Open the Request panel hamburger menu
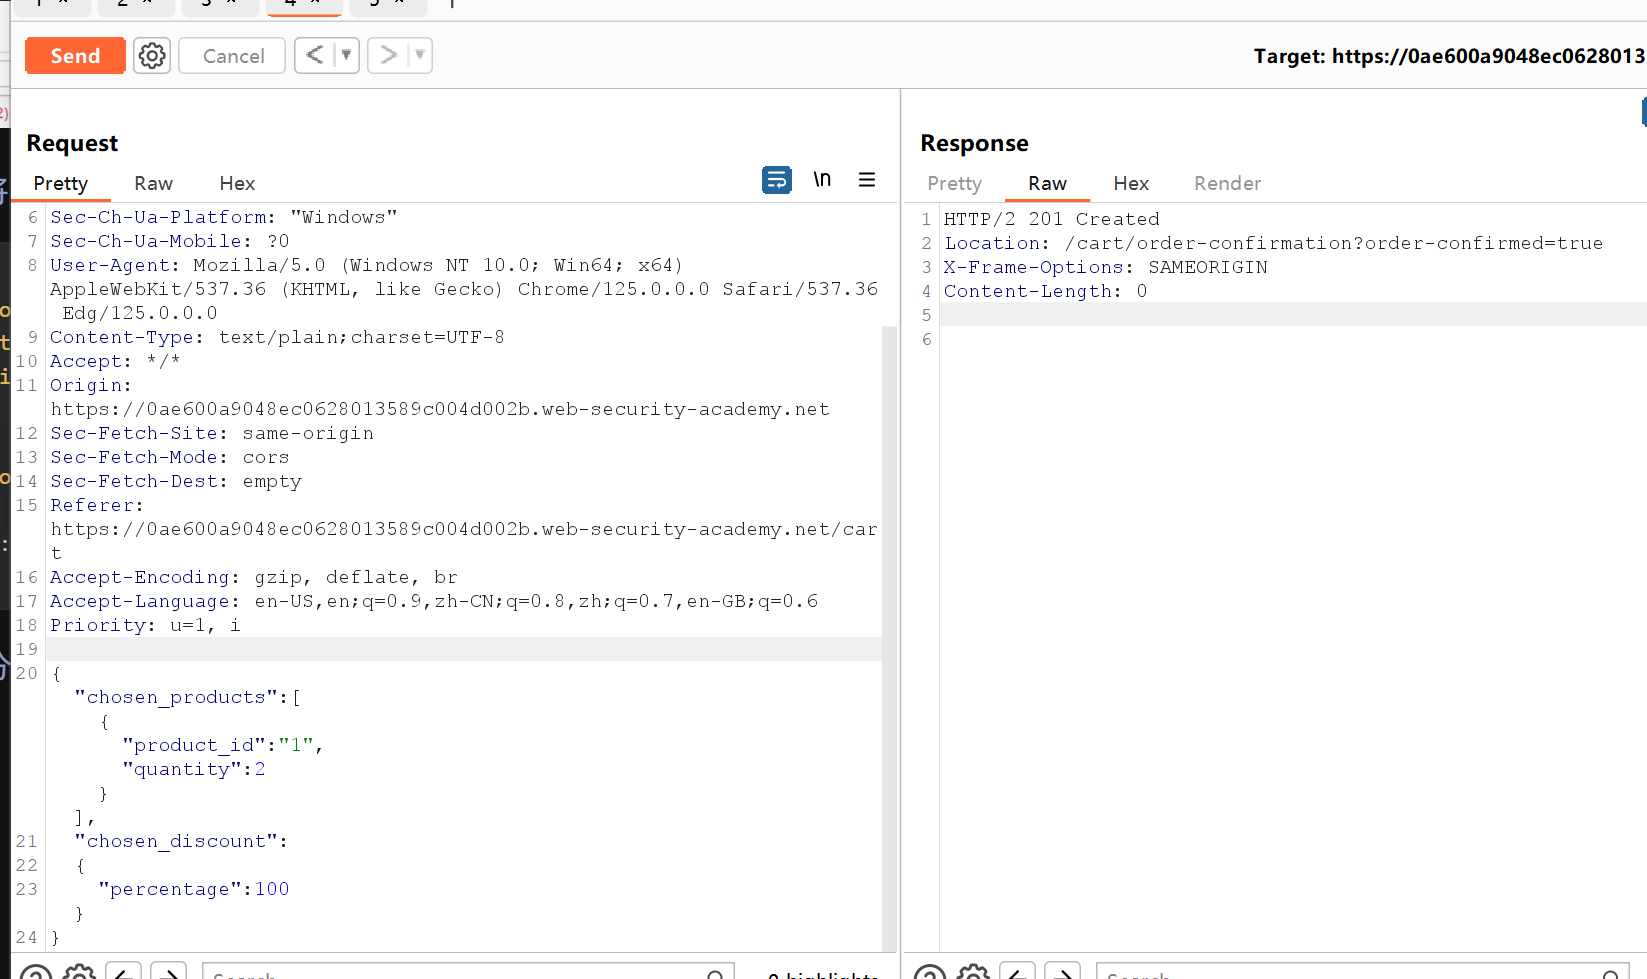 867,180
